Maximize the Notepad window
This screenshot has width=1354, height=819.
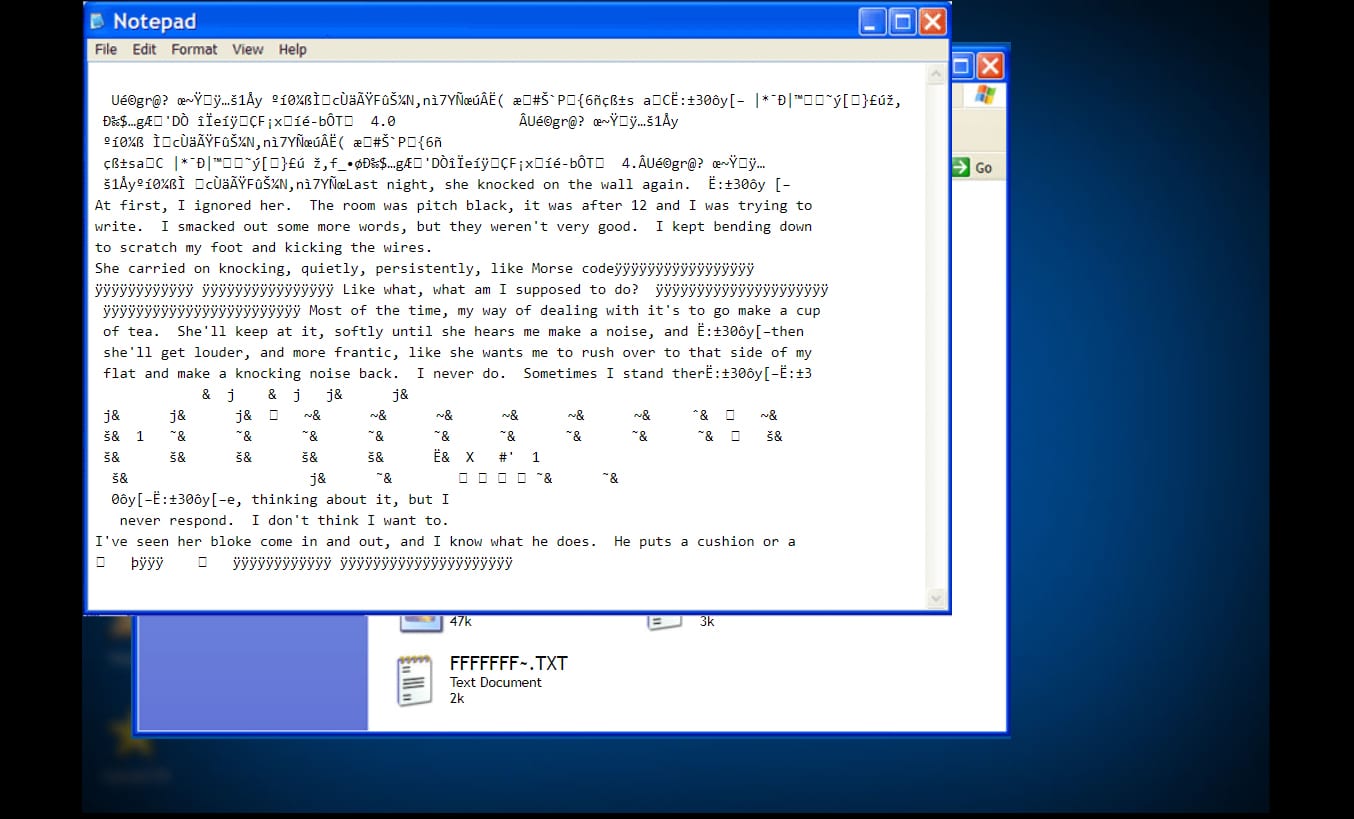click(903, 21)
